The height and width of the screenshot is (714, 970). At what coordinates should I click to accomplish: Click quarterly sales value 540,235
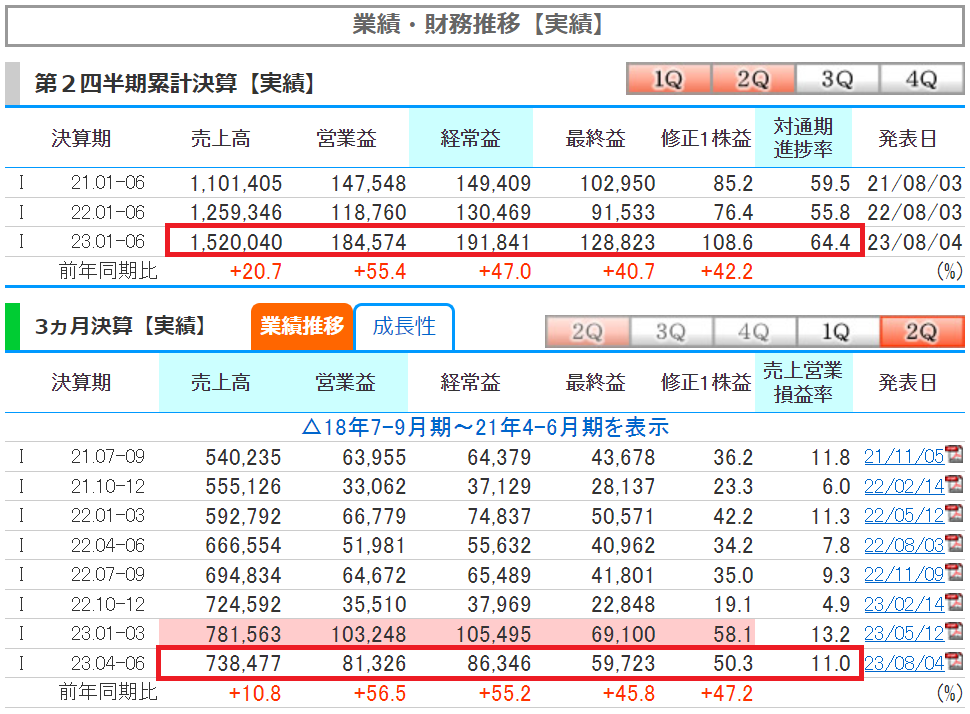(x=243, y=457)
